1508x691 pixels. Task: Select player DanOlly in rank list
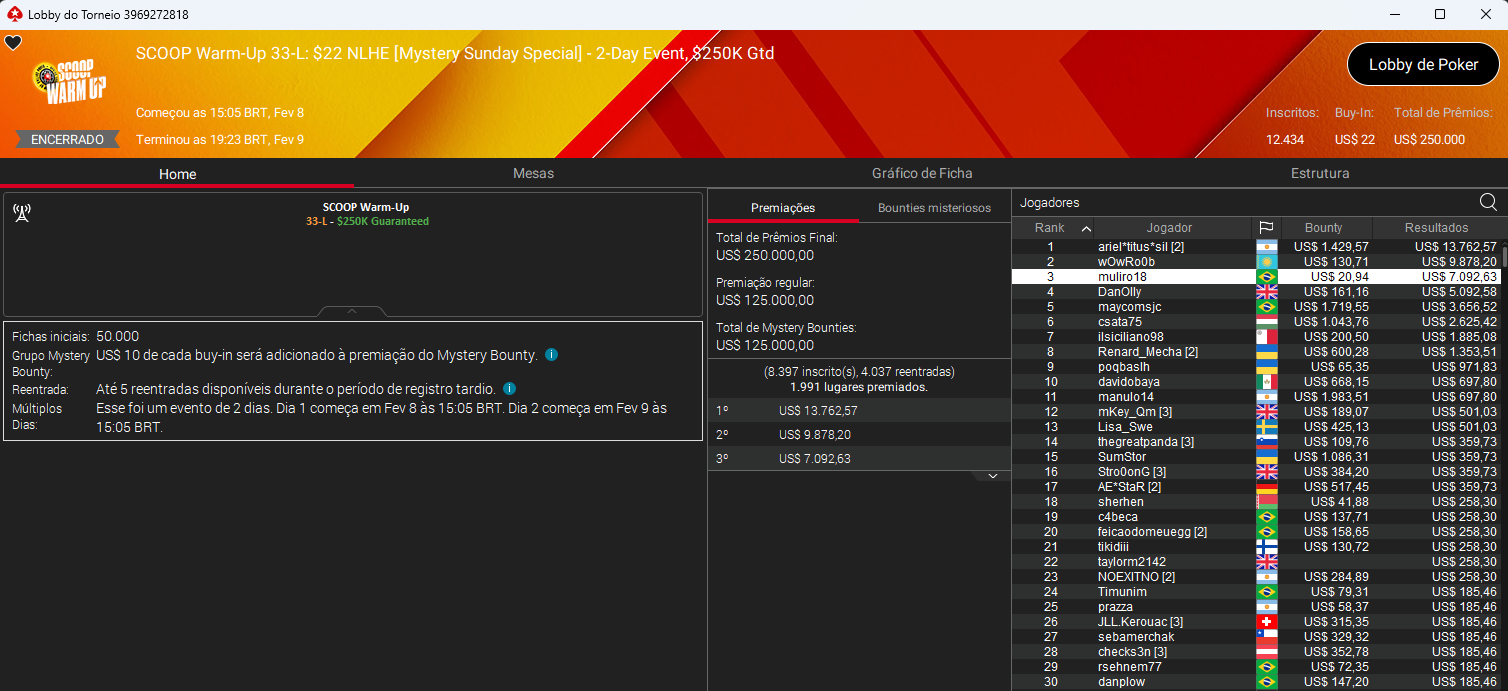(1119, 292)
